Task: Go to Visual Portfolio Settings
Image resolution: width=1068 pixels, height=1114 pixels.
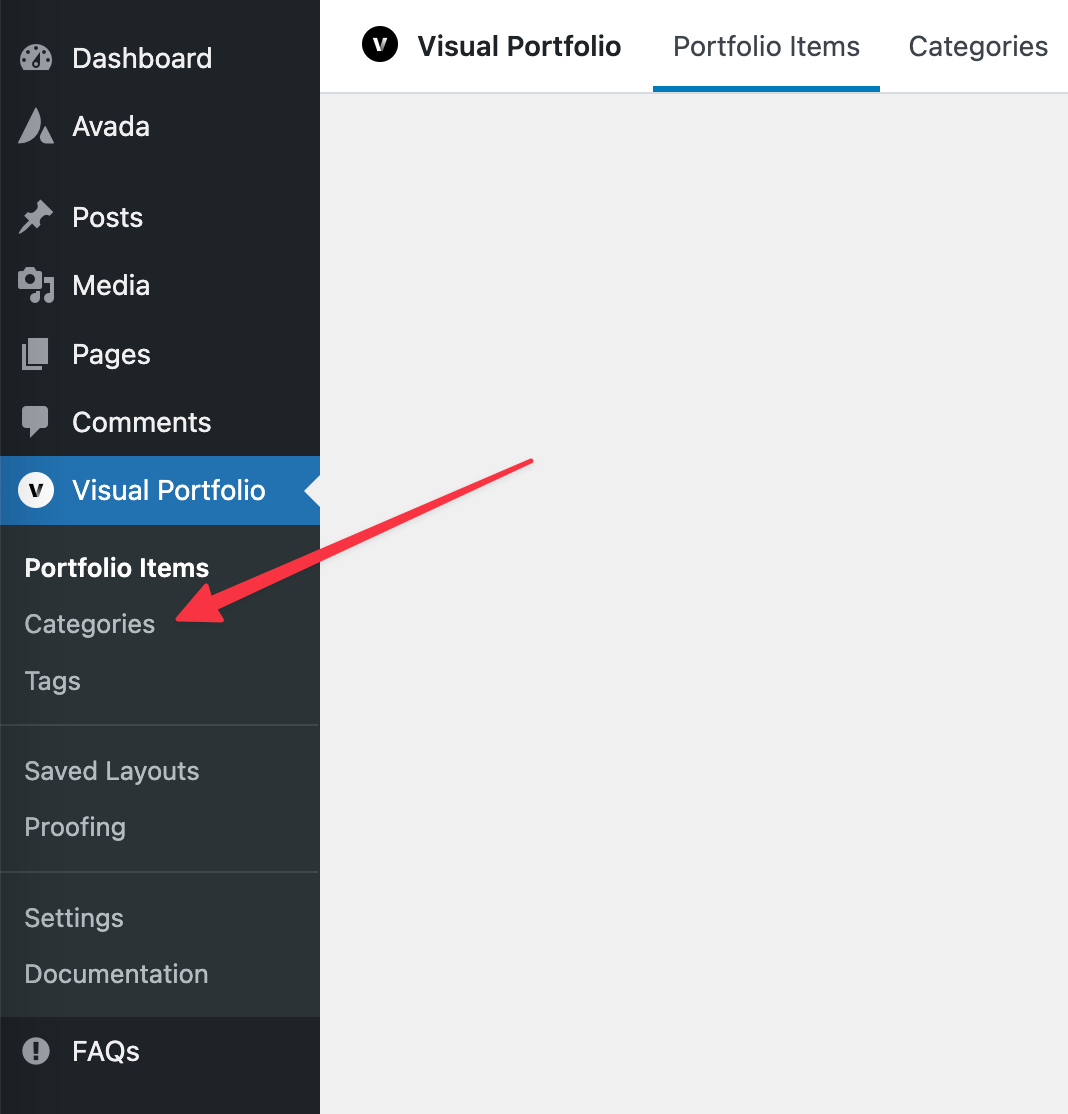Action: coord(74,918)
